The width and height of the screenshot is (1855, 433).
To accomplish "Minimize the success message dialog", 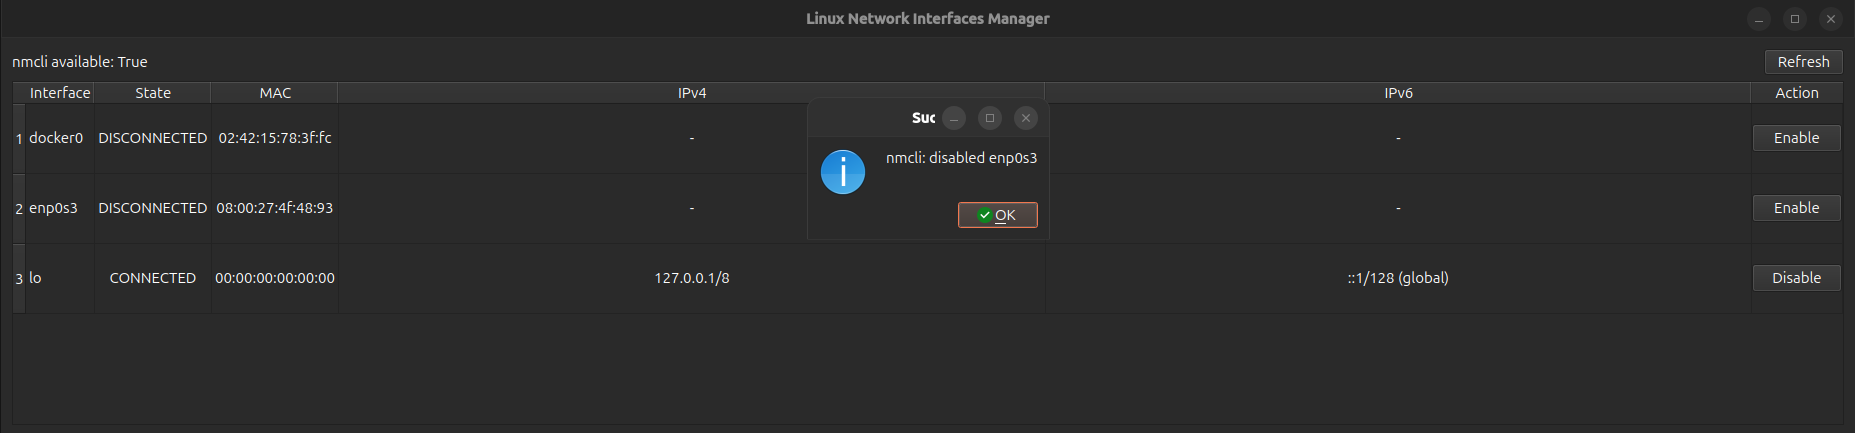I will point(954,118).
